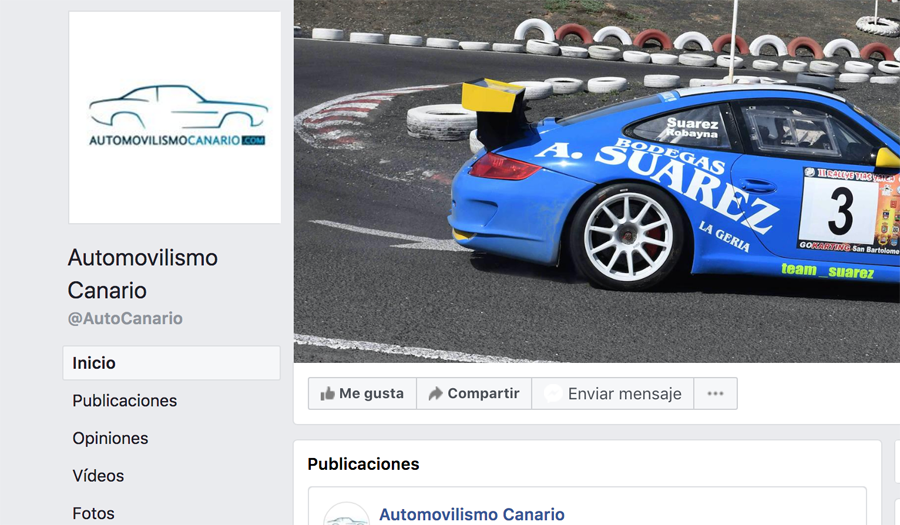Open the Opiniones page section

110,438
